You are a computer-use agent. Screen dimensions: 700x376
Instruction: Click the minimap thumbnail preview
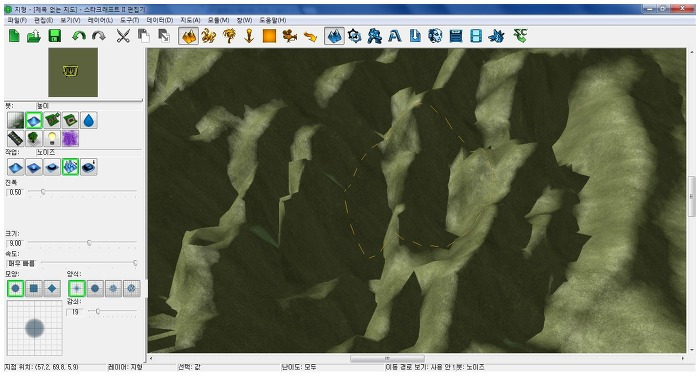(x=73, y=72)
